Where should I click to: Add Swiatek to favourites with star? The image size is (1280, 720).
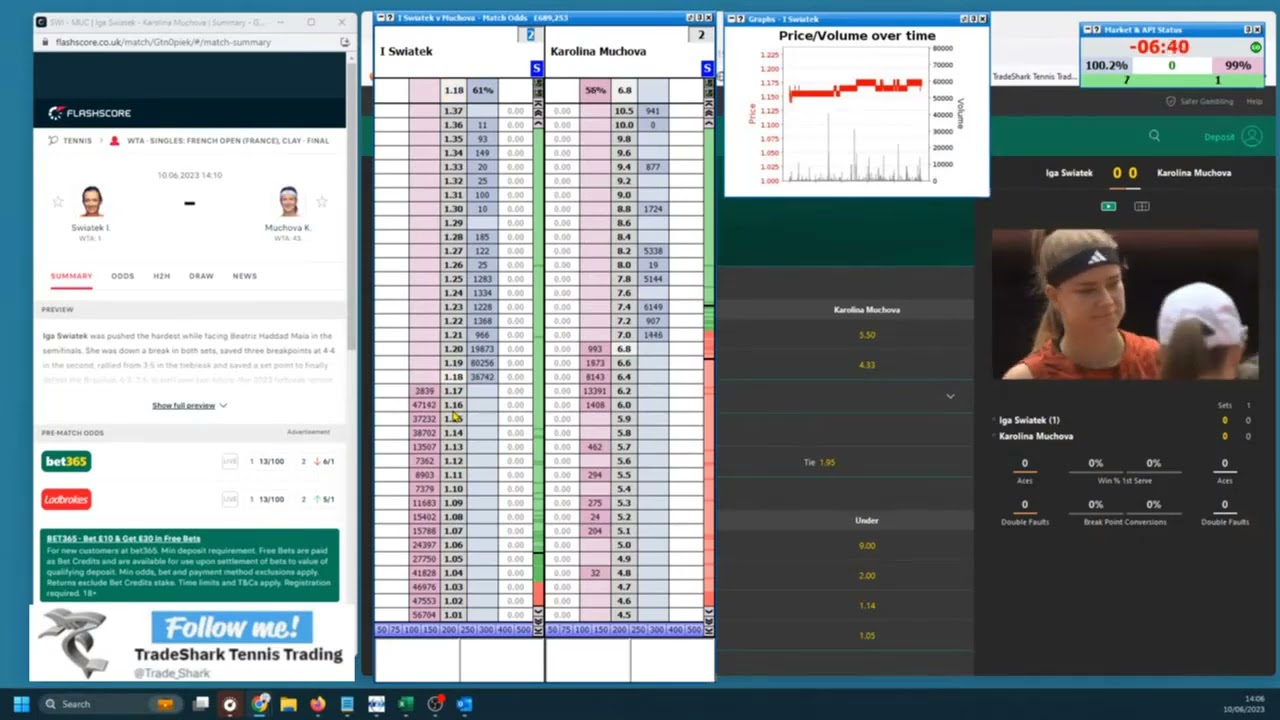pos(58,202)
